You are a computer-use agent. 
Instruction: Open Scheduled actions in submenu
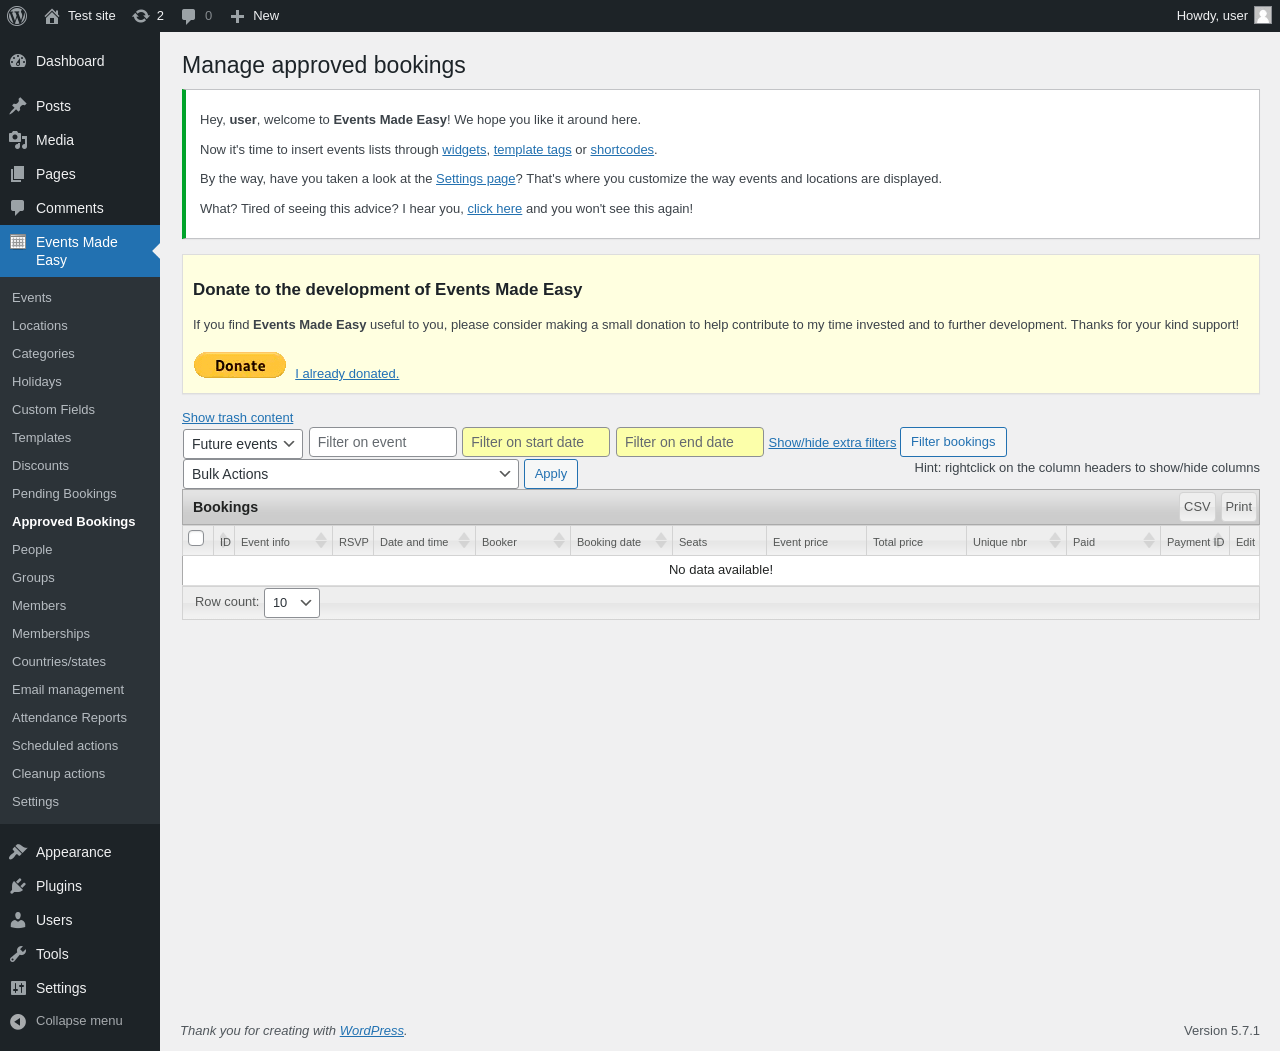coord(65,746)
